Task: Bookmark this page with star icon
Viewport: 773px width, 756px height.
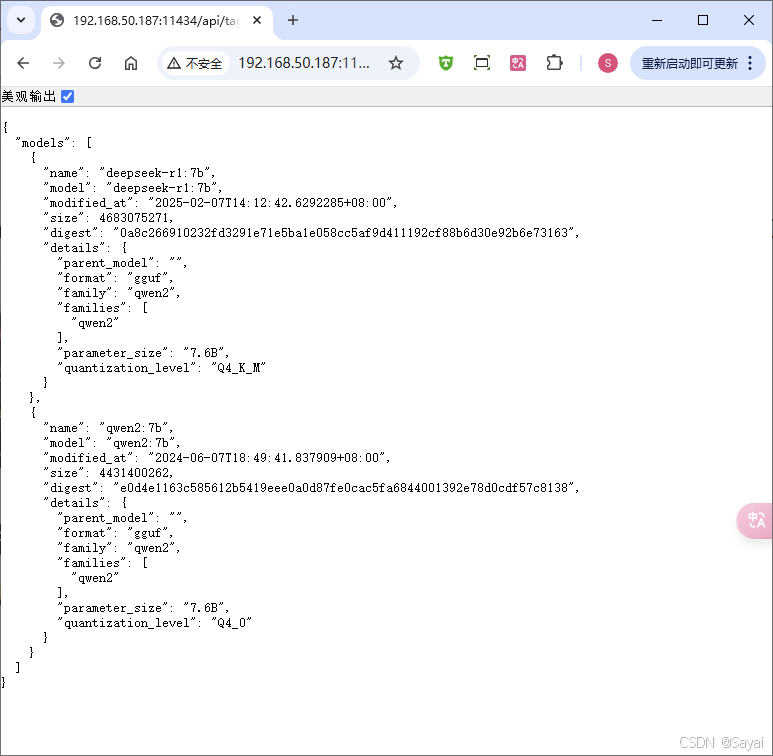Action: point(396,63)
